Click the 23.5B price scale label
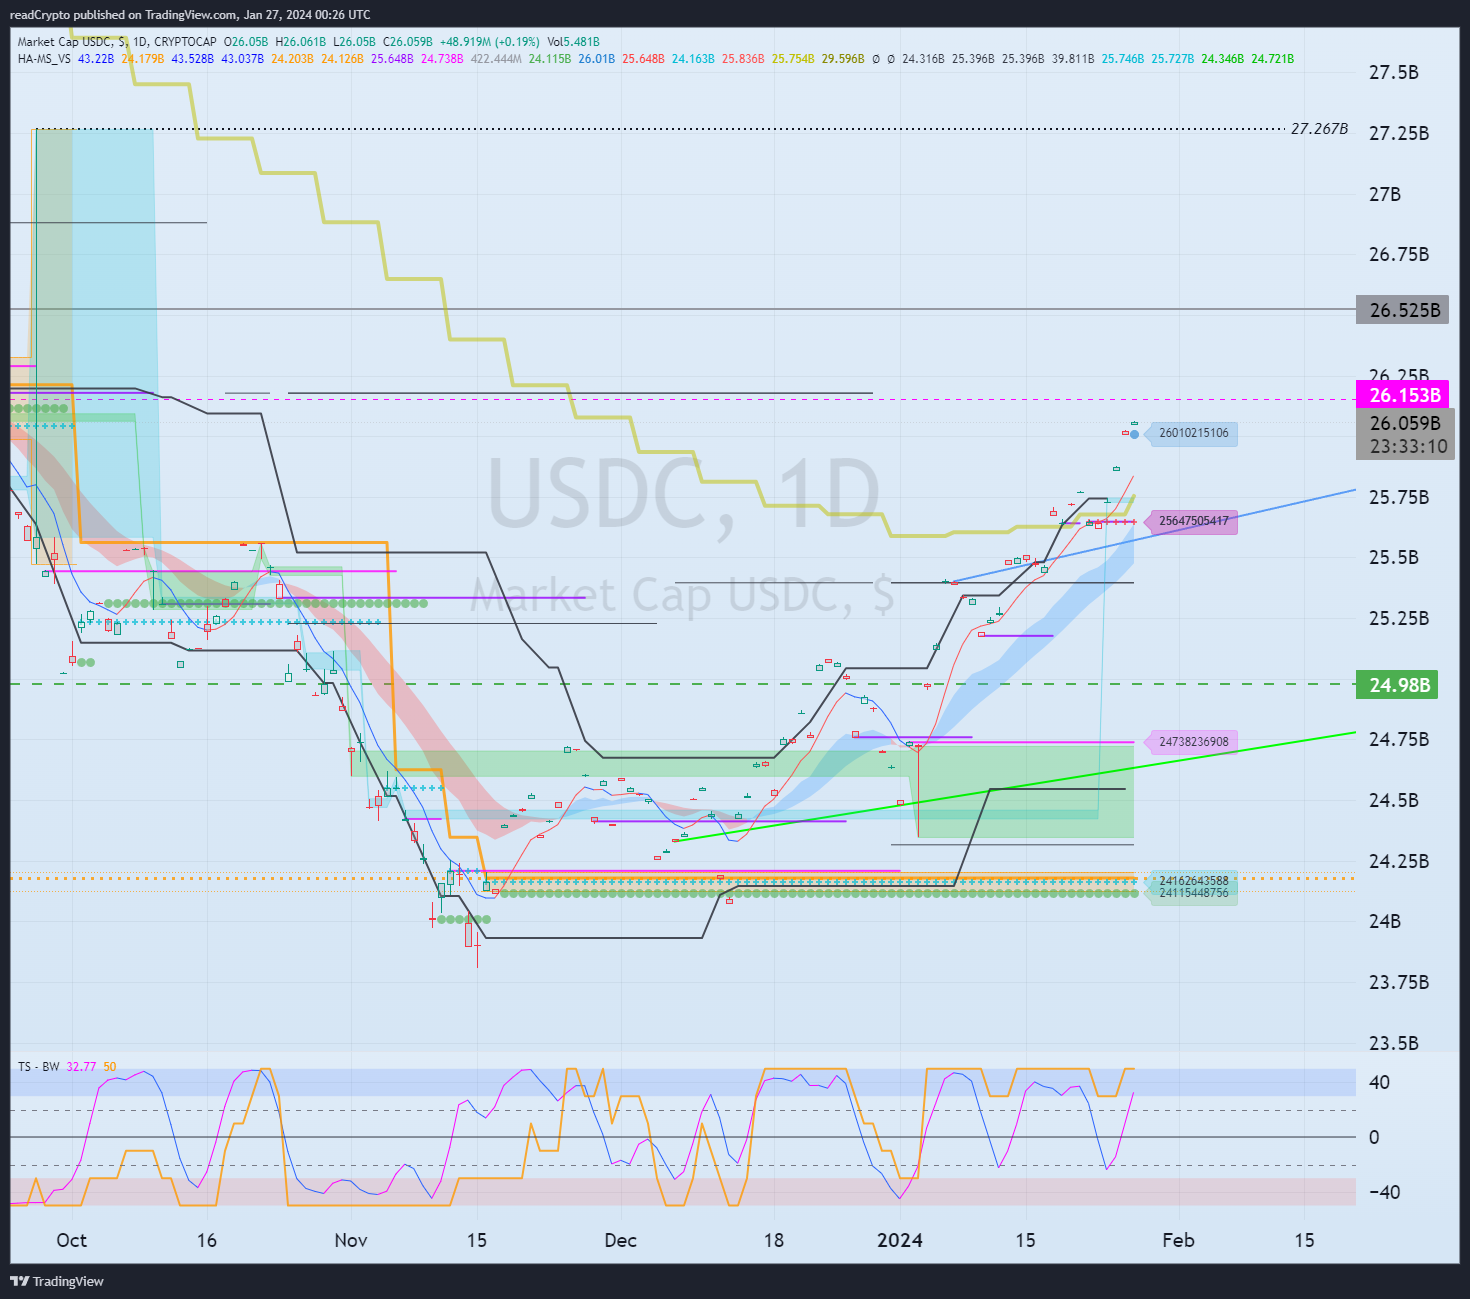 1393,1044
